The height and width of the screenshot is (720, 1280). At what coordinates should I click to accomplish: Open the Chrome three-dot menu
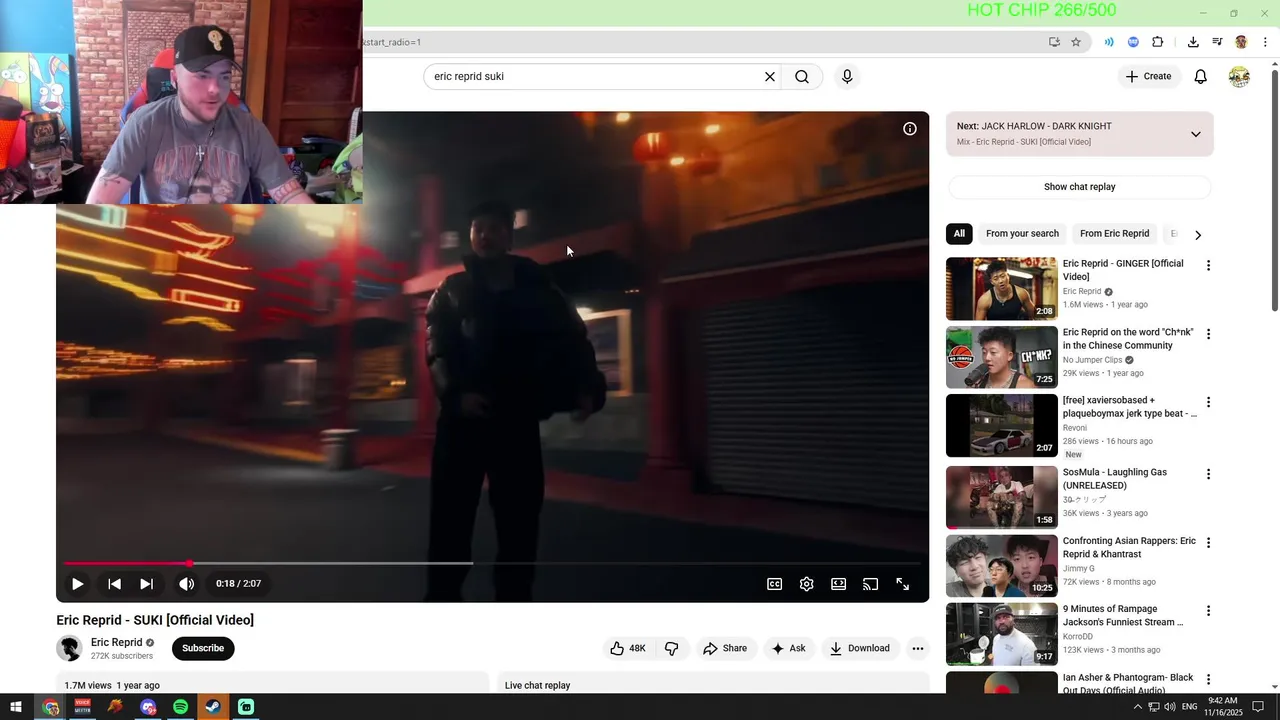pos(1265,42)
